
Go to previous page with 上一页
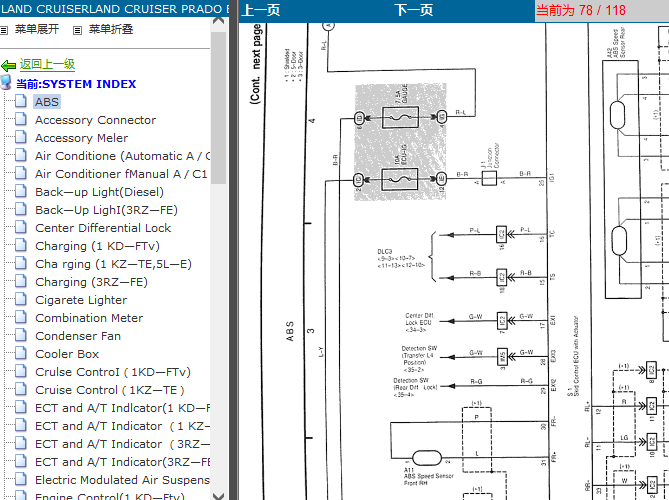[x=261, y=10]
